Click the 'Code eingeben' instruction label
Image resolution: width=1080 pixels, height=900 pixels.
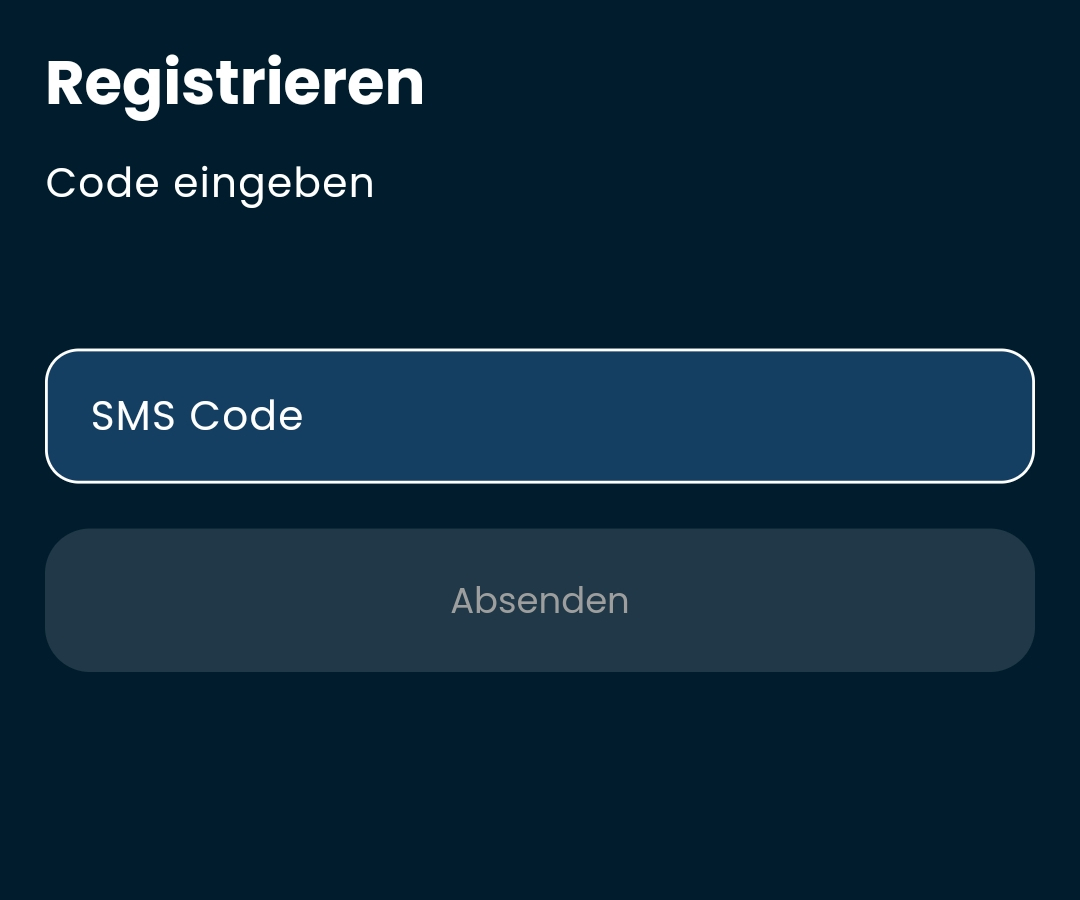click(210, 184)
